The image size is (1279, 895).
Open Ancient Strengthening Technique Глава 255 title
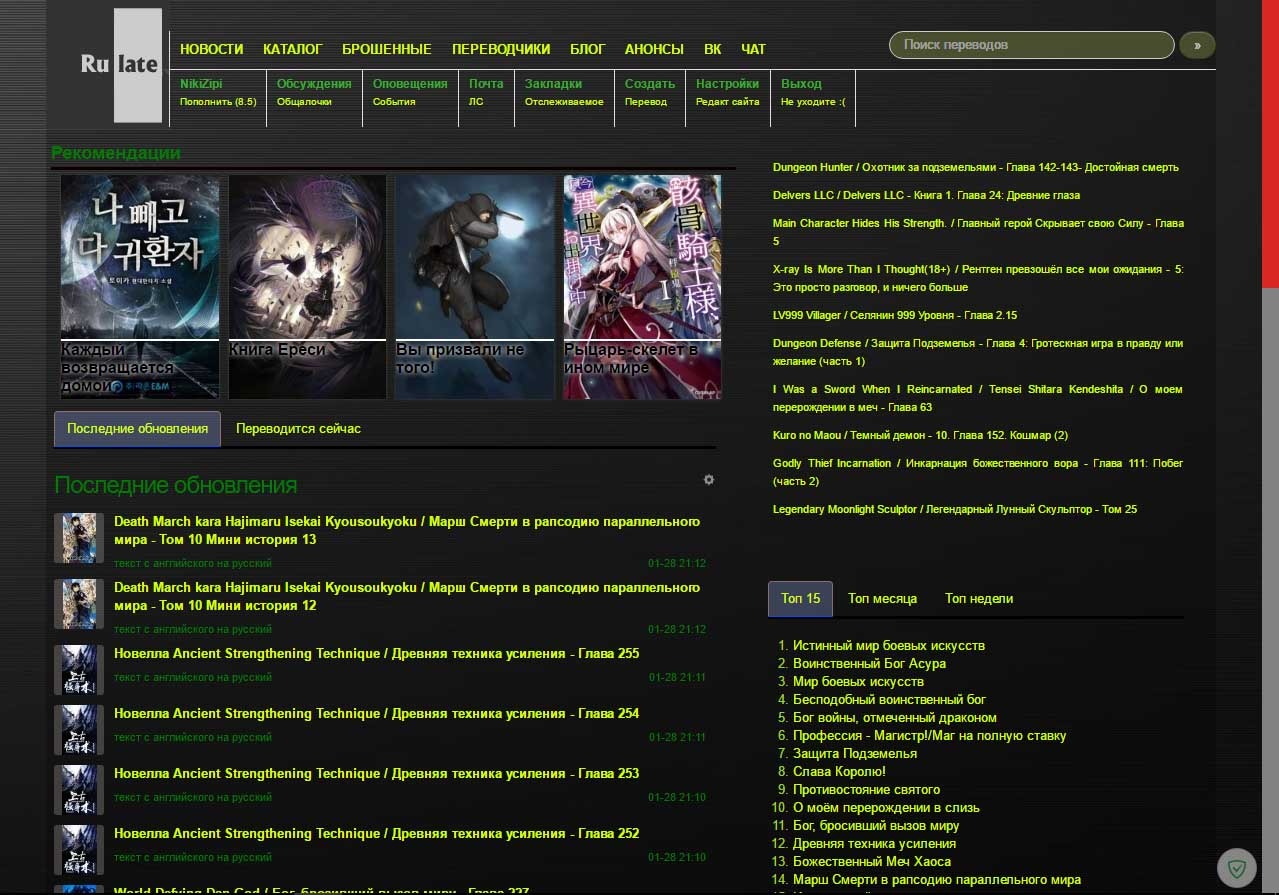[x=376, y=653]
